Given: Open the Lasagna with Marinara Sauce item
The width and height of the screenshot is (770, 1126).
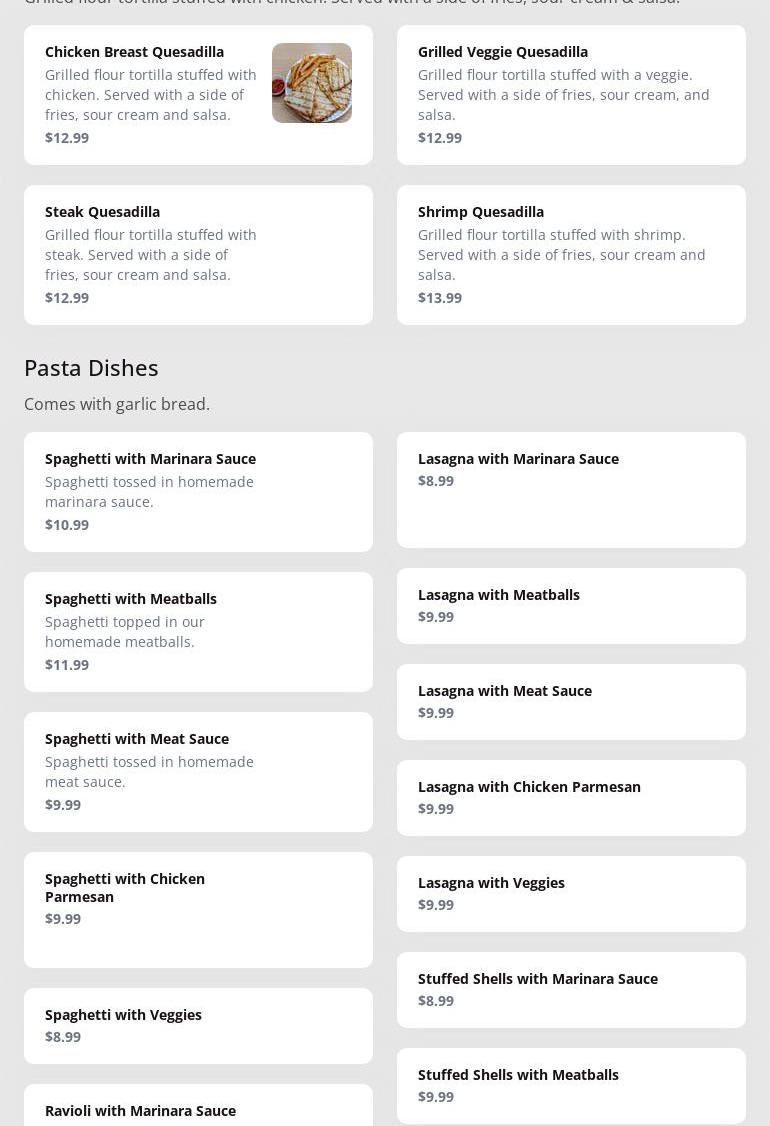Looking at the screenshot, I should click(x=570, y=489).
